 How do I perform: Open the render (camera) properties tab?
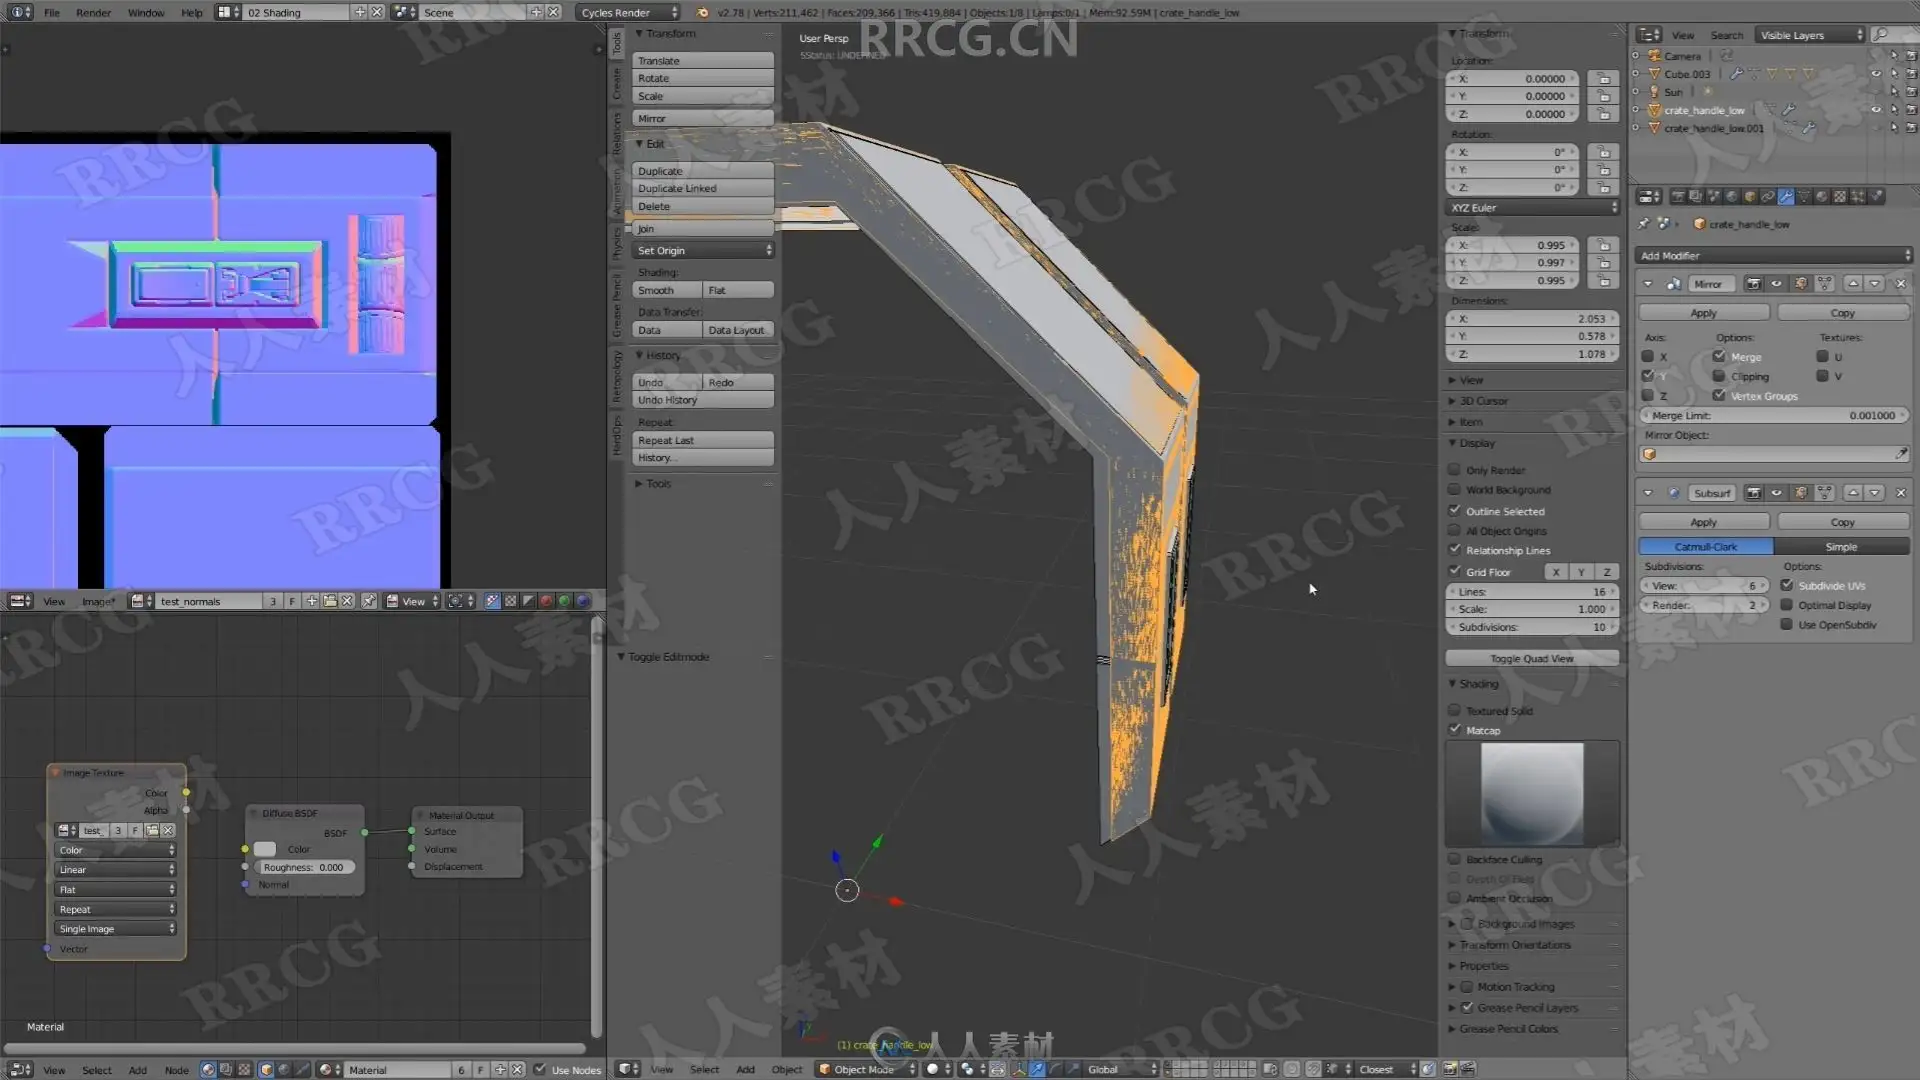point(1678,196)
